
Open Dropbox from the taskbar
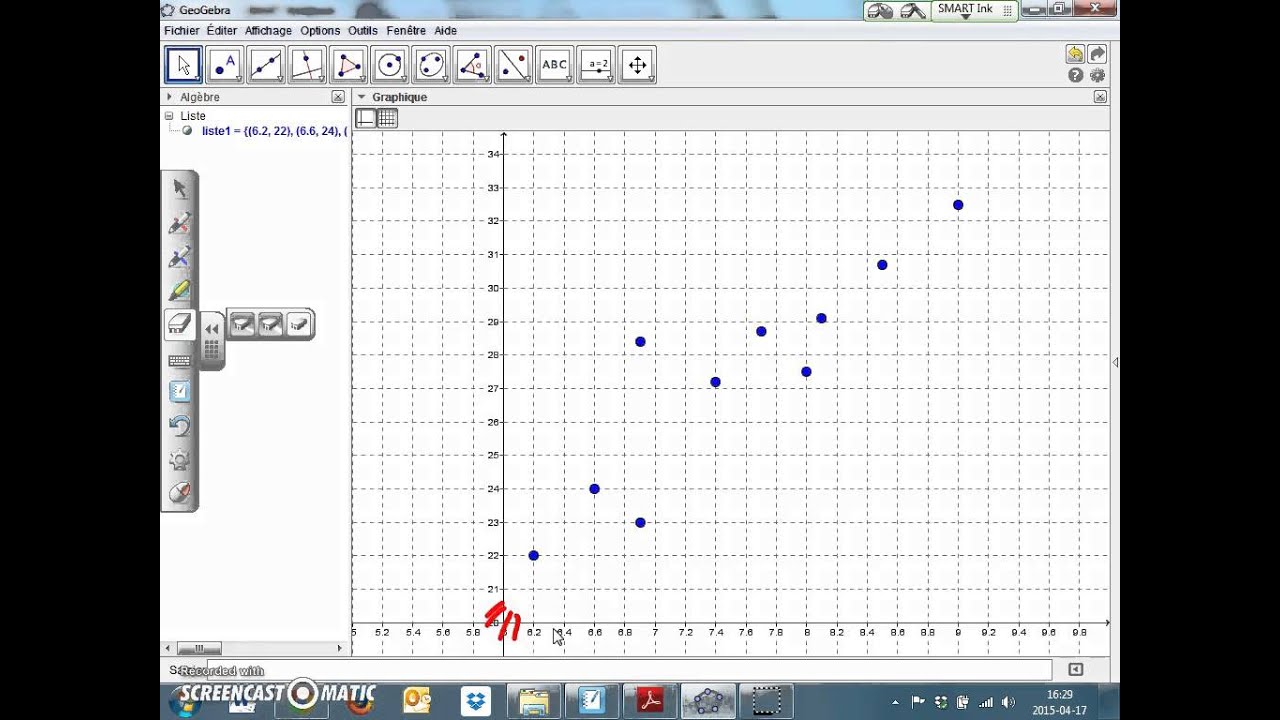[476, 701]
